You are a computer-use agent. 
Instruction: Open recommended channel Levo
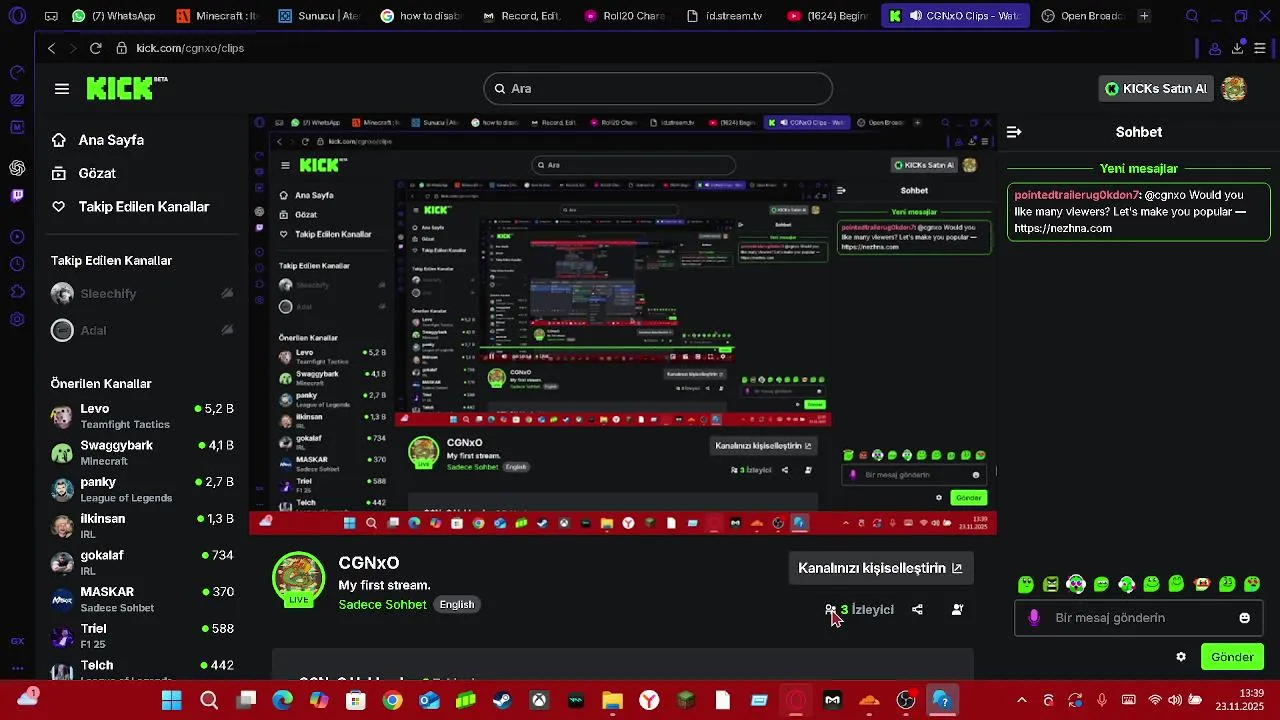click(x=142, y=416)
